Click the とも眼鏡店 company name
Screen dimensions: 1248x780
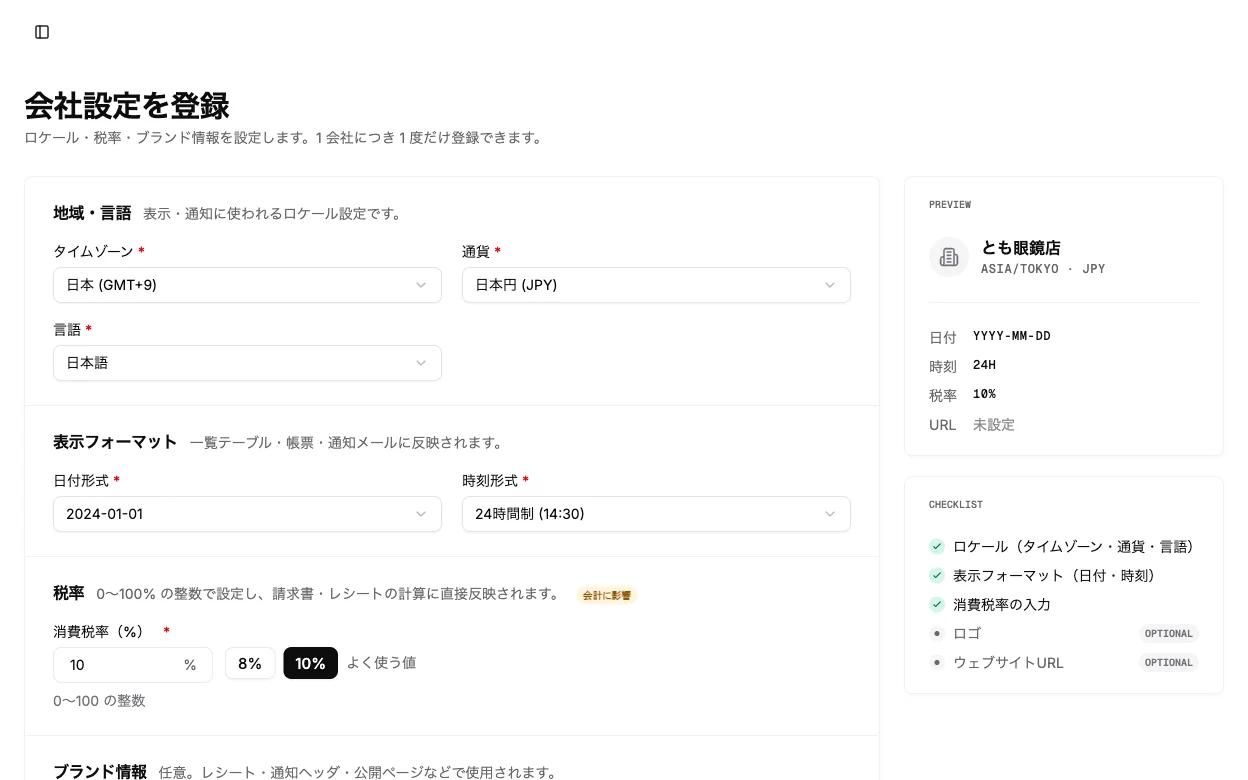pyautogui.click(x=1021, y=248)
